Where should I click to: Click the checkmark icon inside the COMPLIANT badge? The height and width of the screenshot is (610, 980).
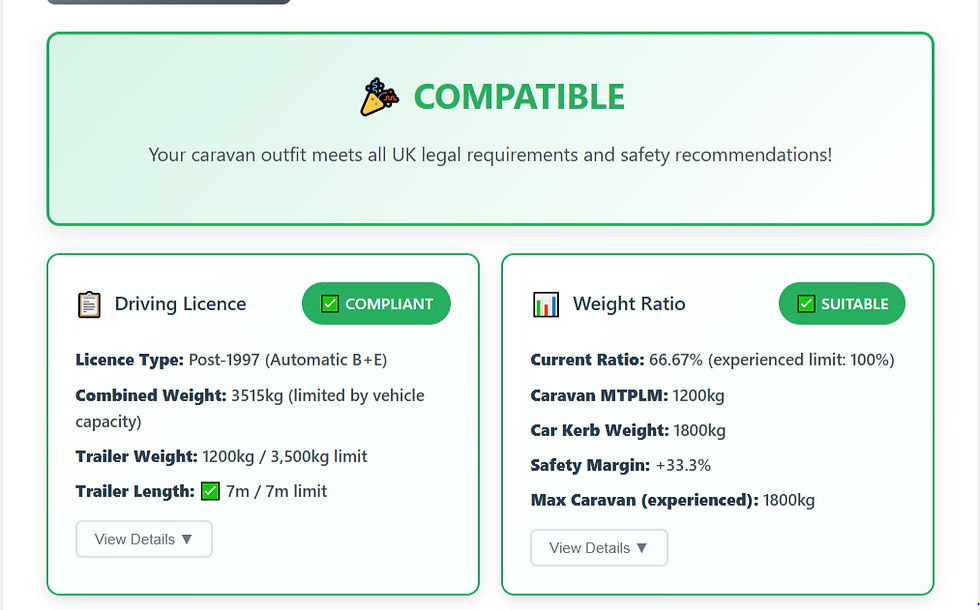(x=331, y=303)
